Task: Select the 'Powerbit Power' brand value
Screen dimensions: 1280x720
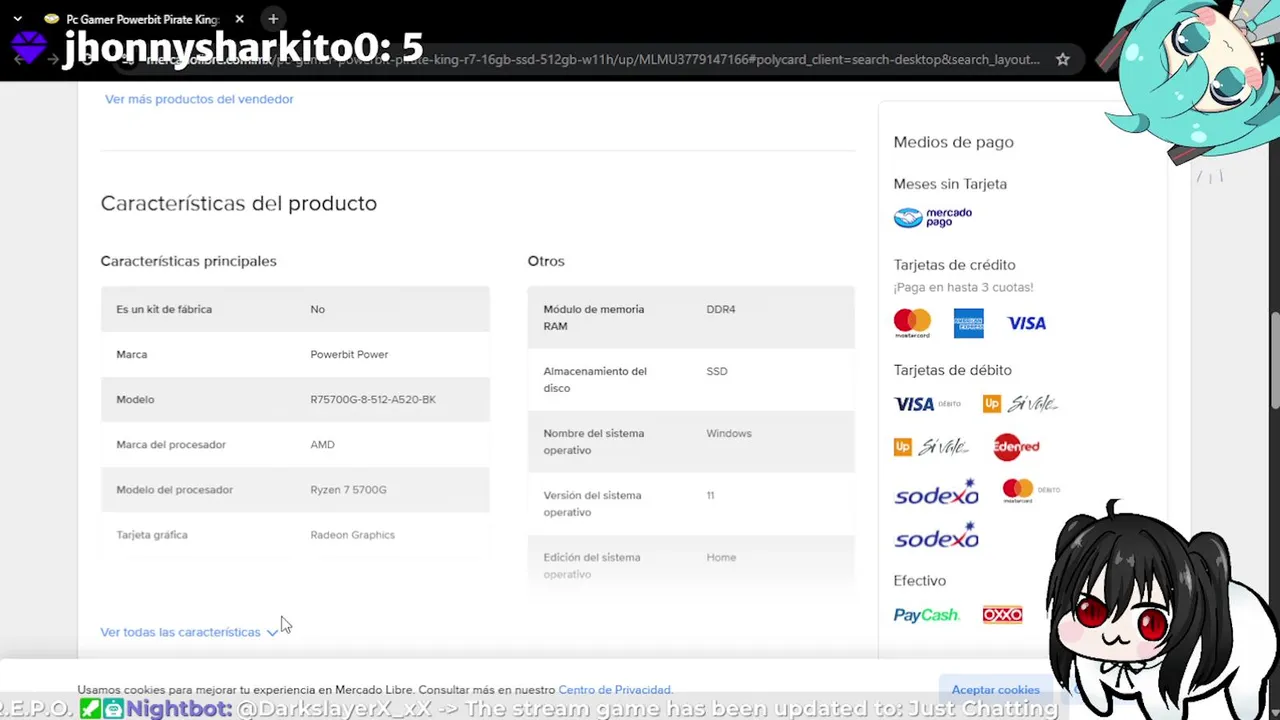Action: (349, 354)
